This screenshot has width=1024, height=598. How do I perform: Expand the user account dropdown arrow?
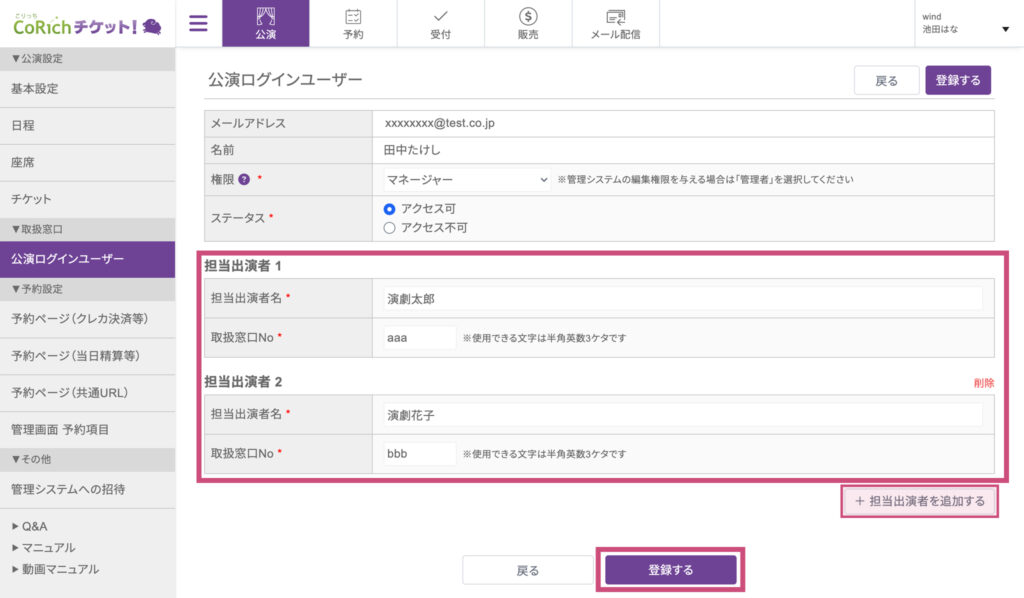pyautogui.click(x=1005, y=29)
